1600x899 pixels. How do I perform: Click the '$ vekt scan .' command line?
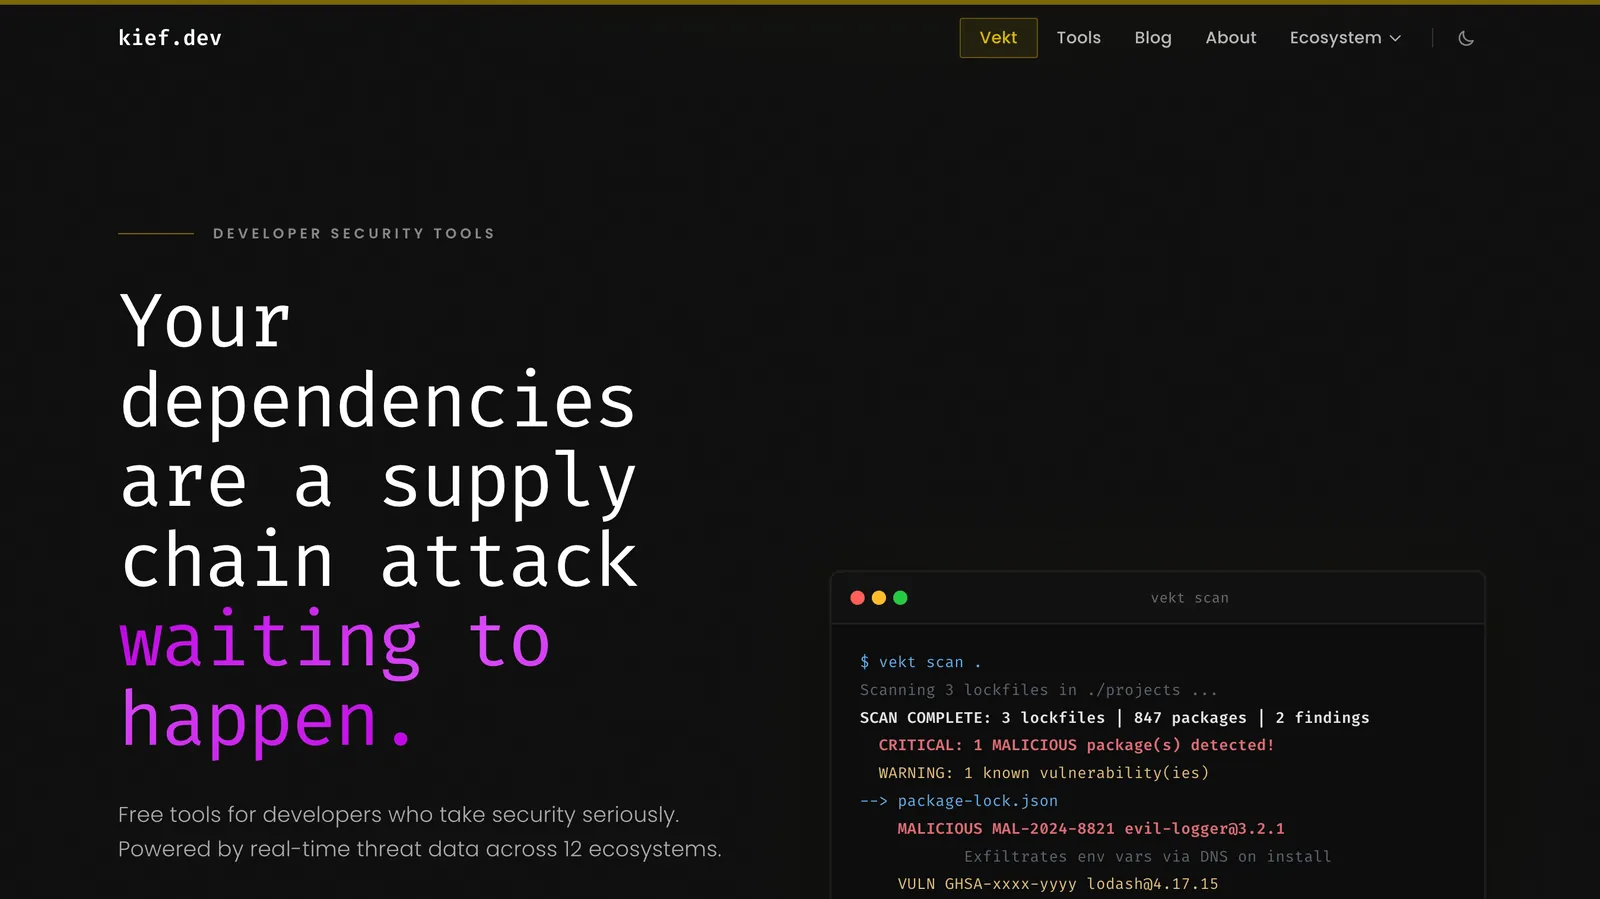tap(921, 662)
